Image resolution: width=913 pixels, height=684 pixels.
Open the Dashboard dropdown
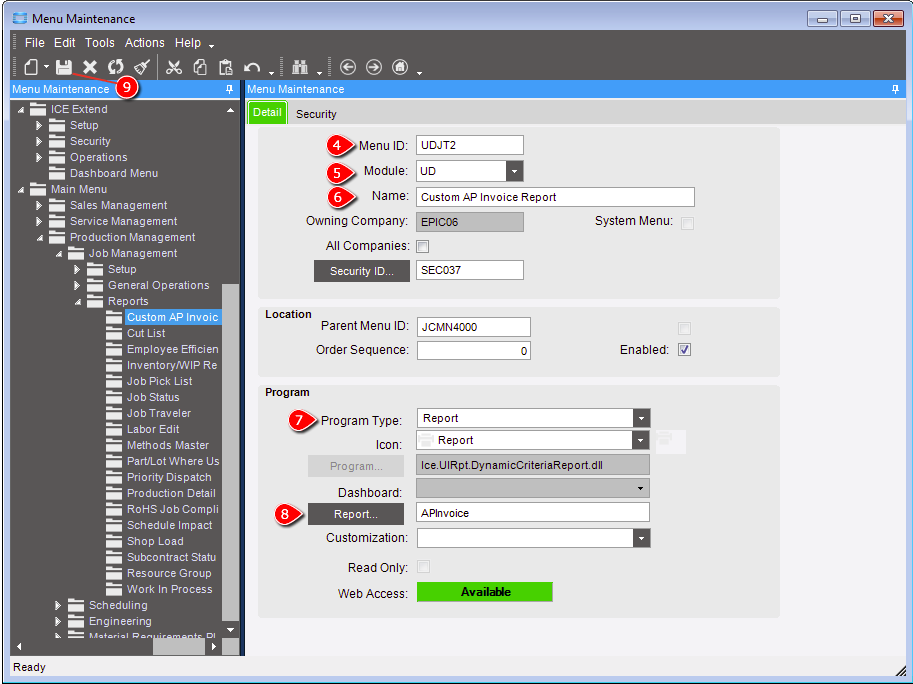click(640, 488)
